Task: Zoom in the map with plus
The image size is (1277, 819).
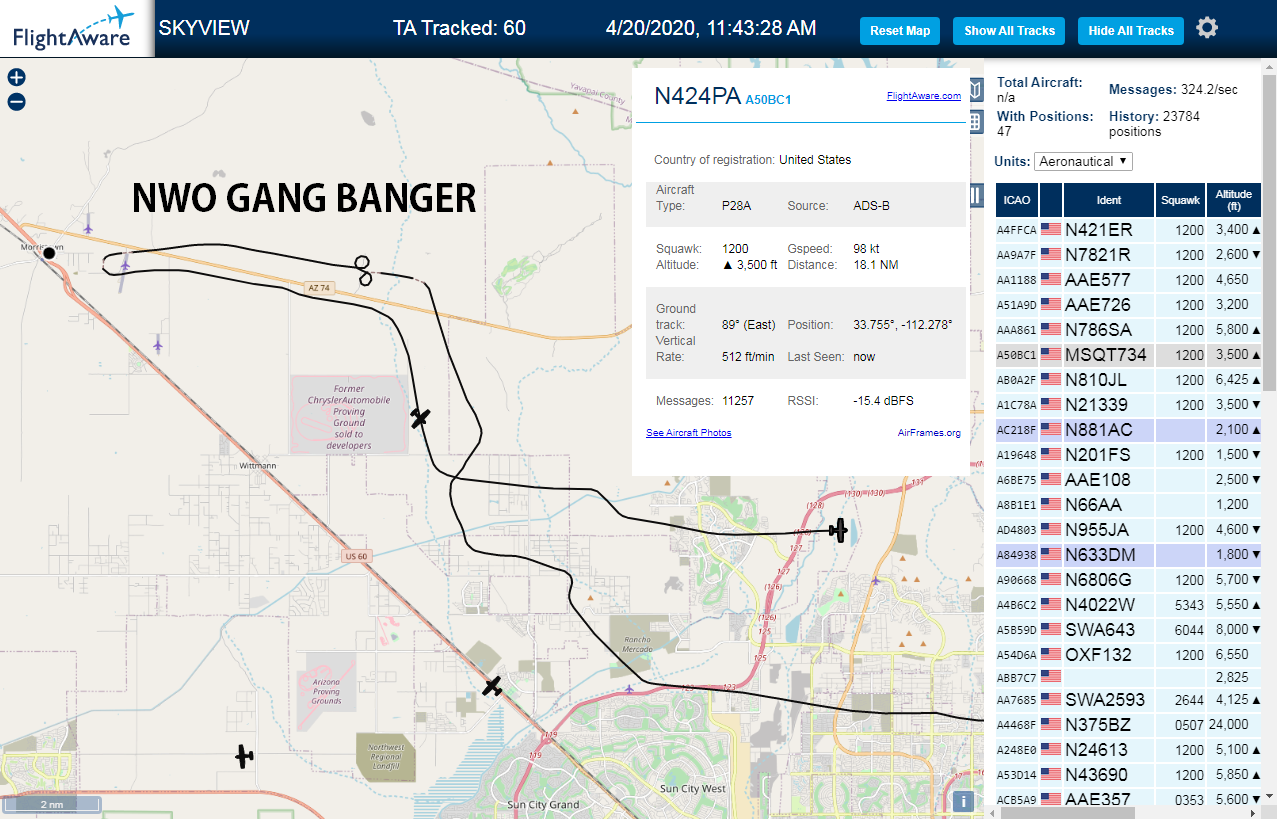Action: pos(16,77)
